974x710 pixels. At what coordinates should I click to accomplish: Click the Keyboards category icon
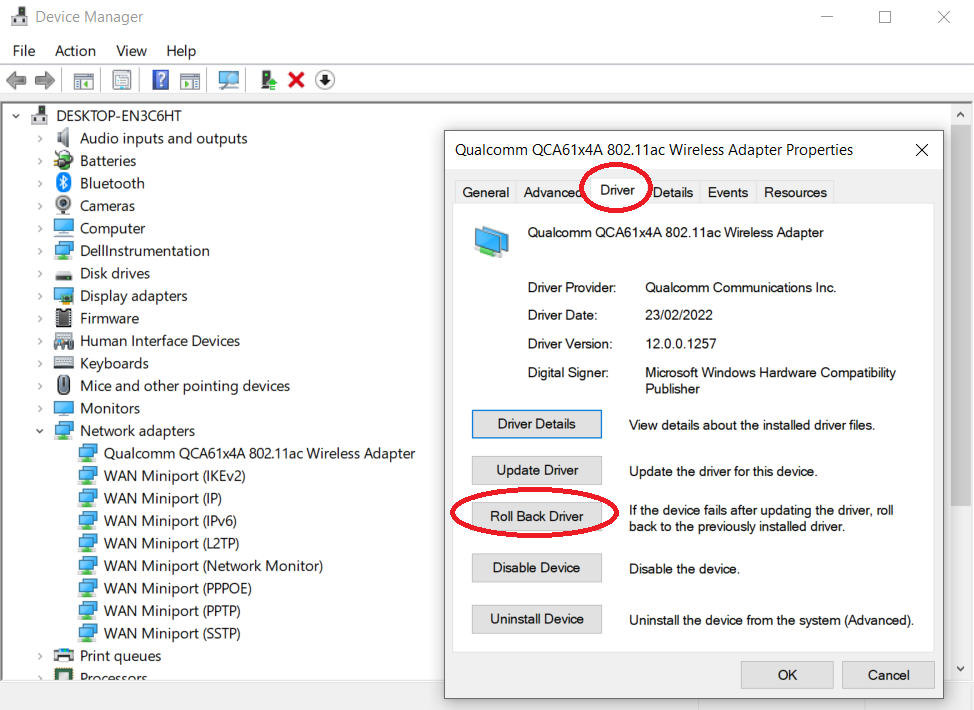tap(63, 363)
